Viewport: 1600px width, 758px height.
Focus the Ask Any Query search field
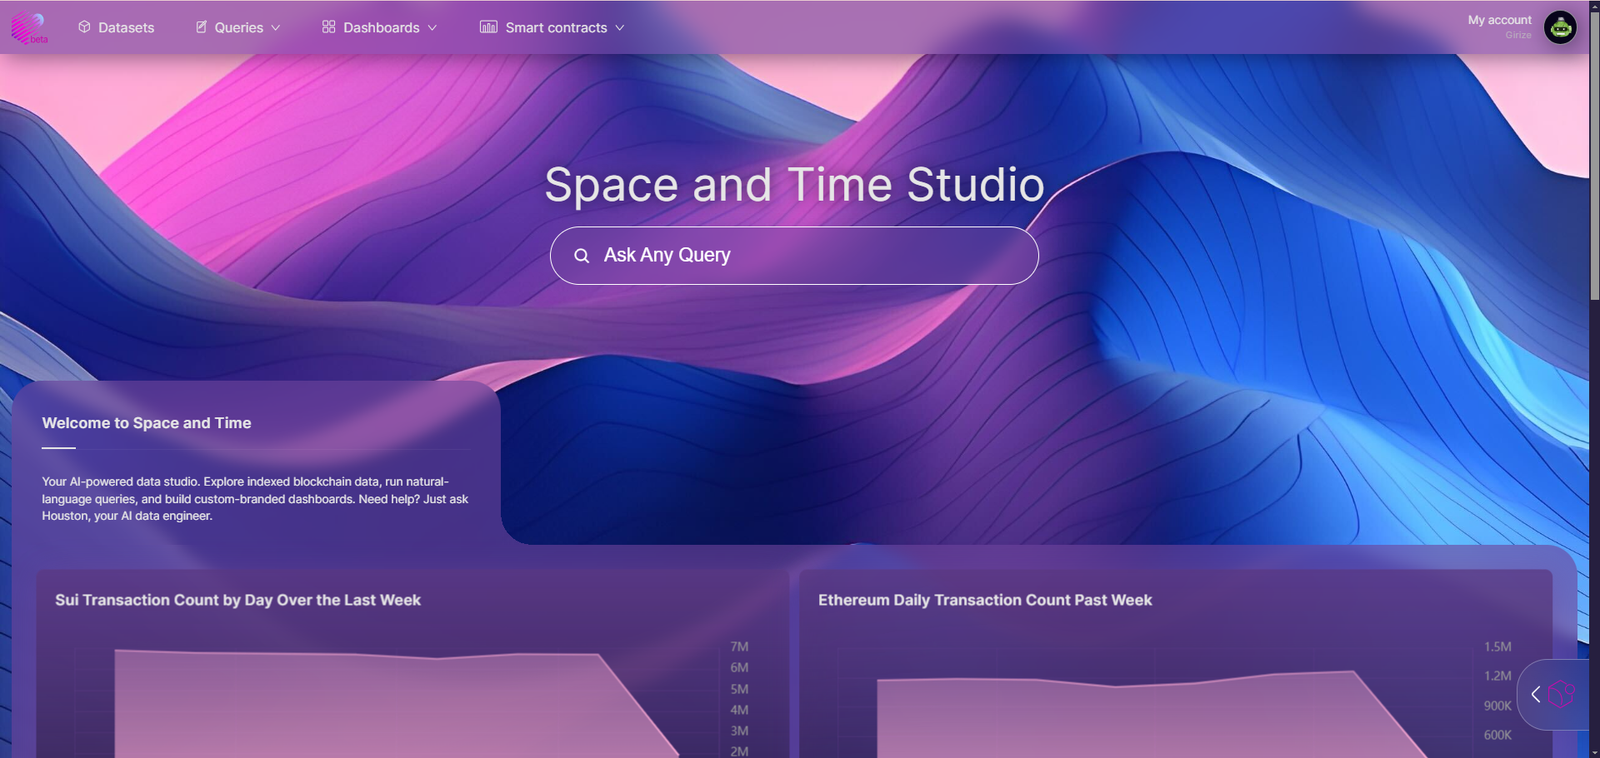click(794, 255)
